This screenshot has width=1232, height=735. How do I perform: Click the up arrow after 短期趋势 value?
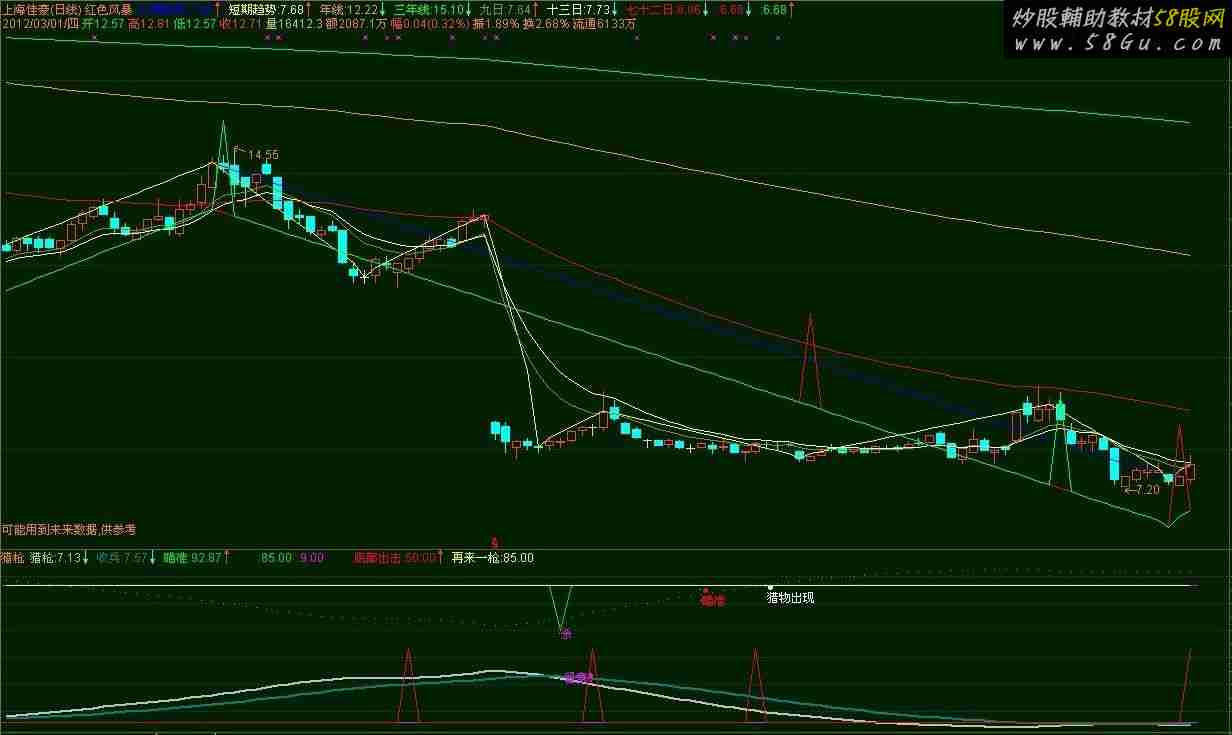(310, 10)
